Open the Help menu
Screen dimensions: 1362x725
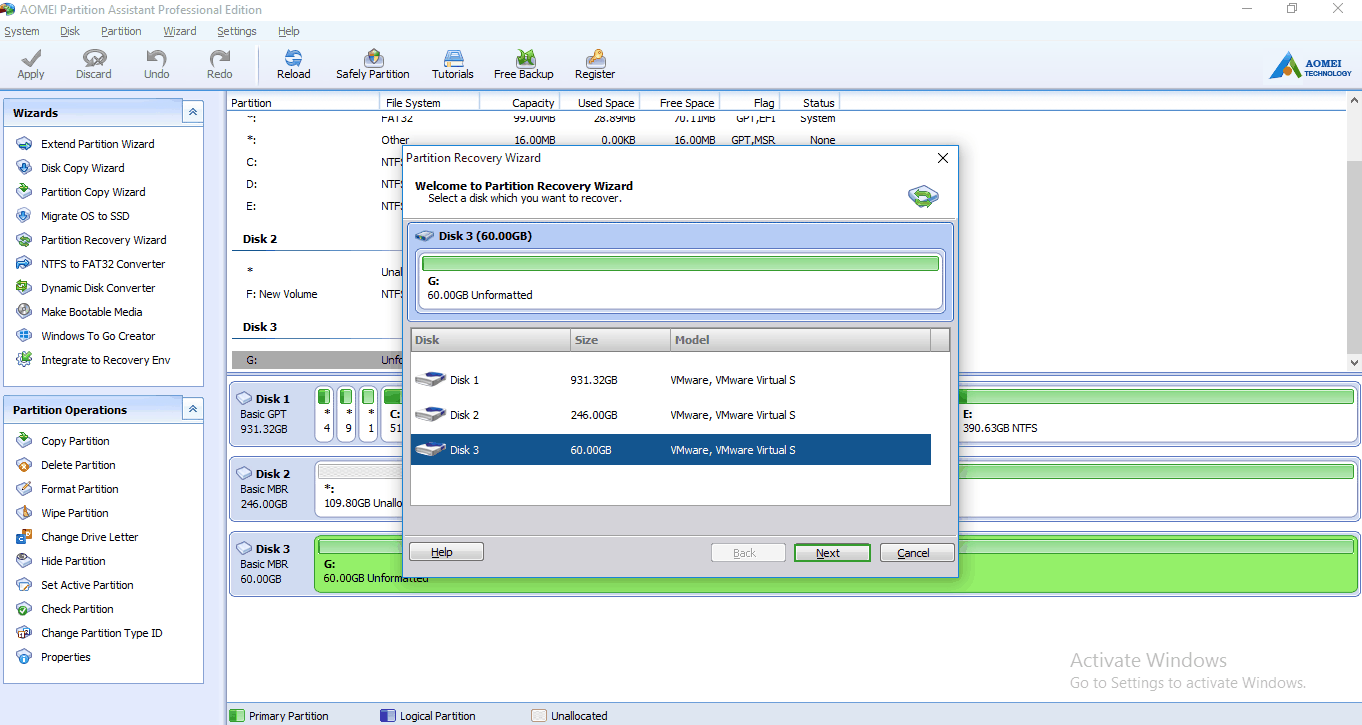(289, 31)
